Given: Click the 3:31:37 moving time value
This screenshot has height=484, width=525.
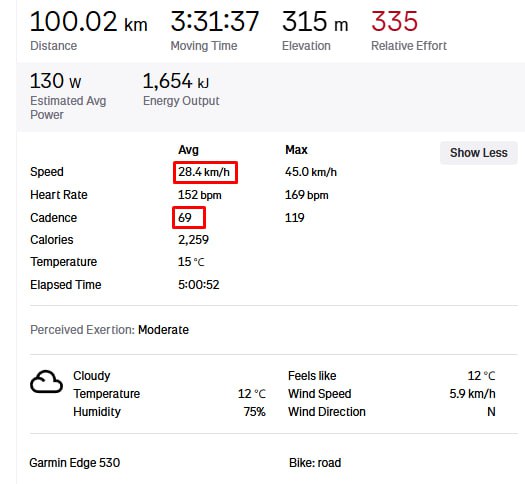Looking at the screenshot, I should [215, 21].
